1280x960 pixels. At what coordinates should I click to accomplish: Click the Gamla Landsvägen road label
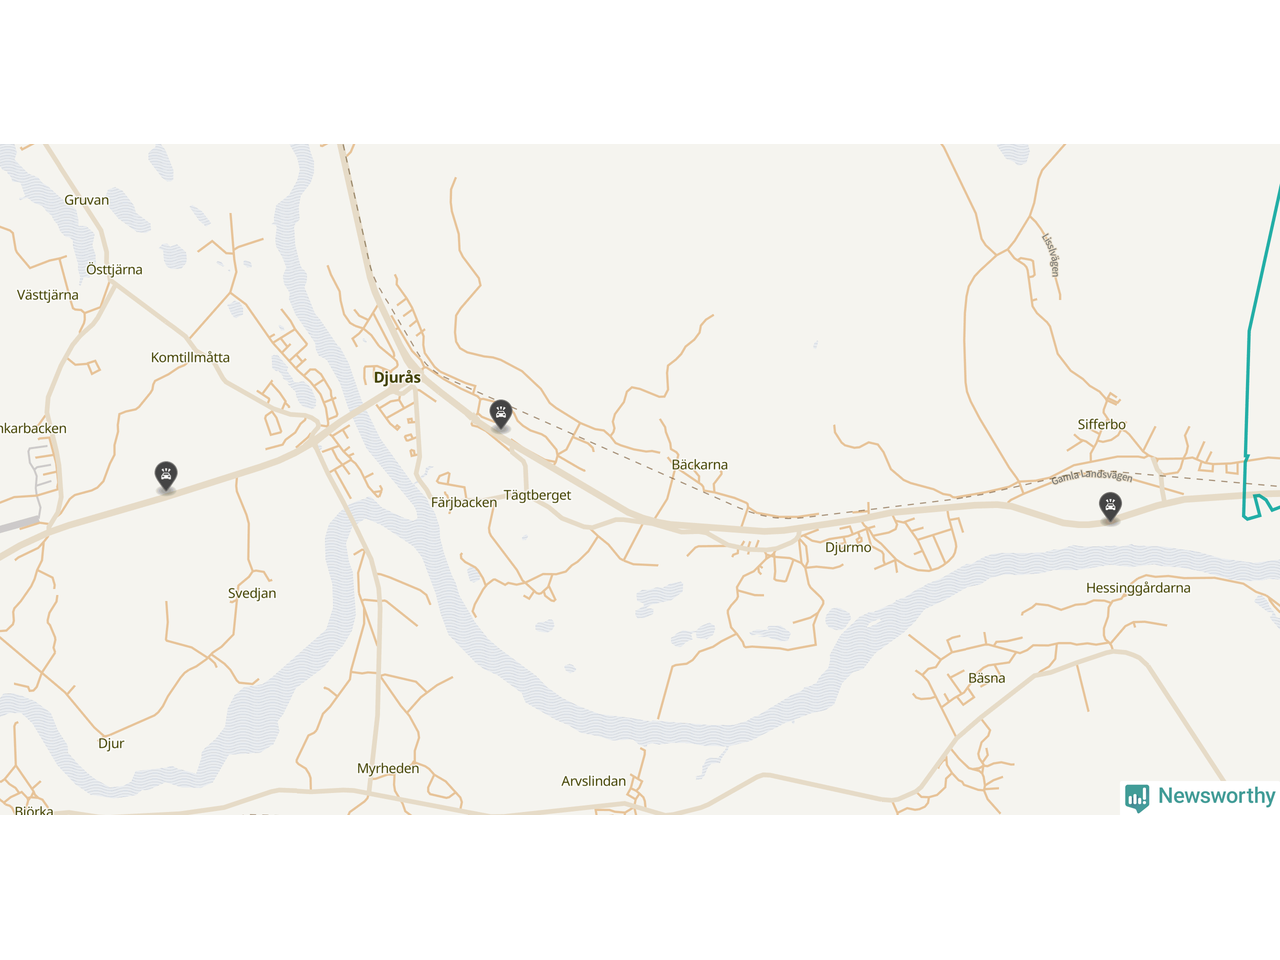click(1092, 476)
